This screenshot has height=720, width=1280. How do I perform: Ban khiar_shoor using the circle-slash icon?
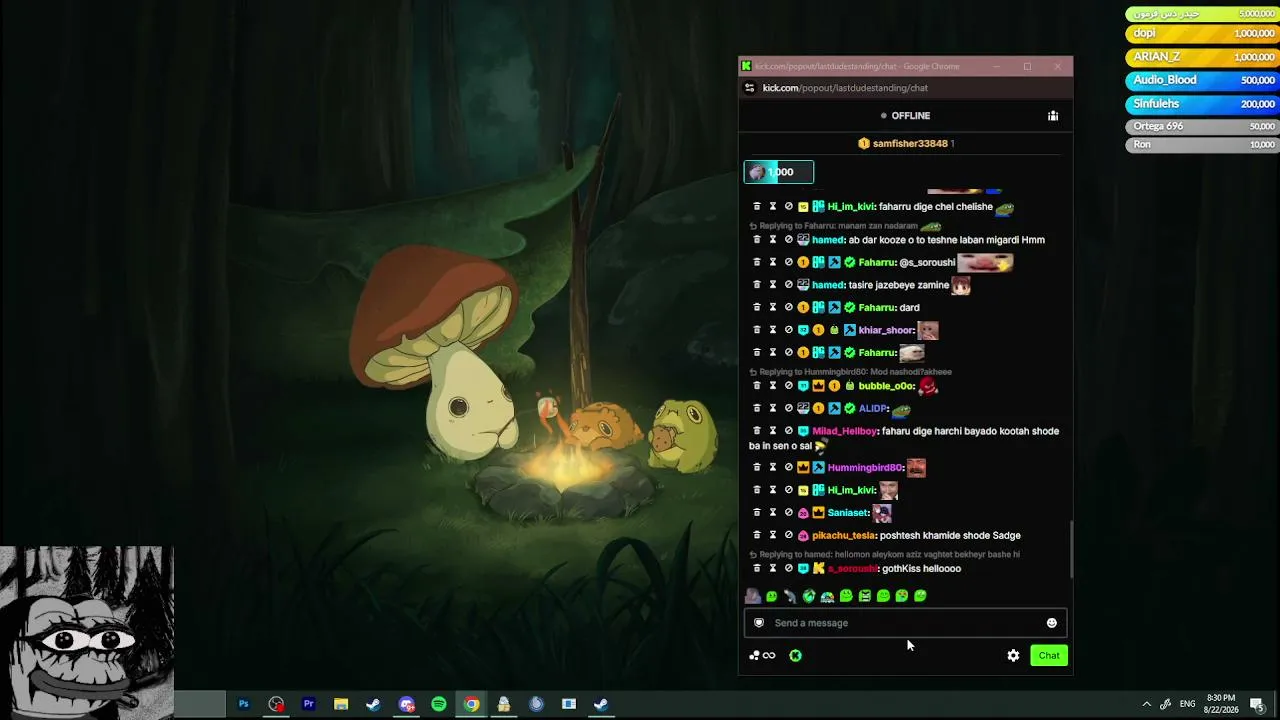pos(788,330)
